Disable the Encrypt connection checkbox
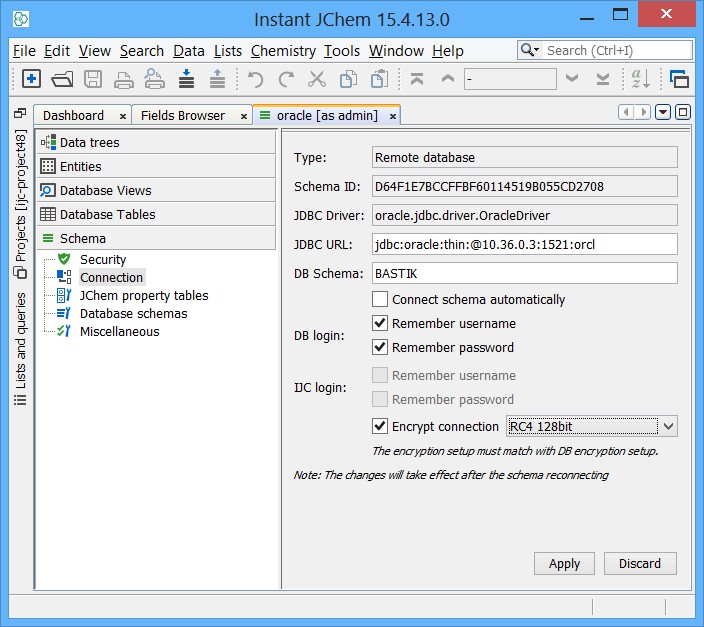Viewport: 704px width, 627px height. coord(380,426)
